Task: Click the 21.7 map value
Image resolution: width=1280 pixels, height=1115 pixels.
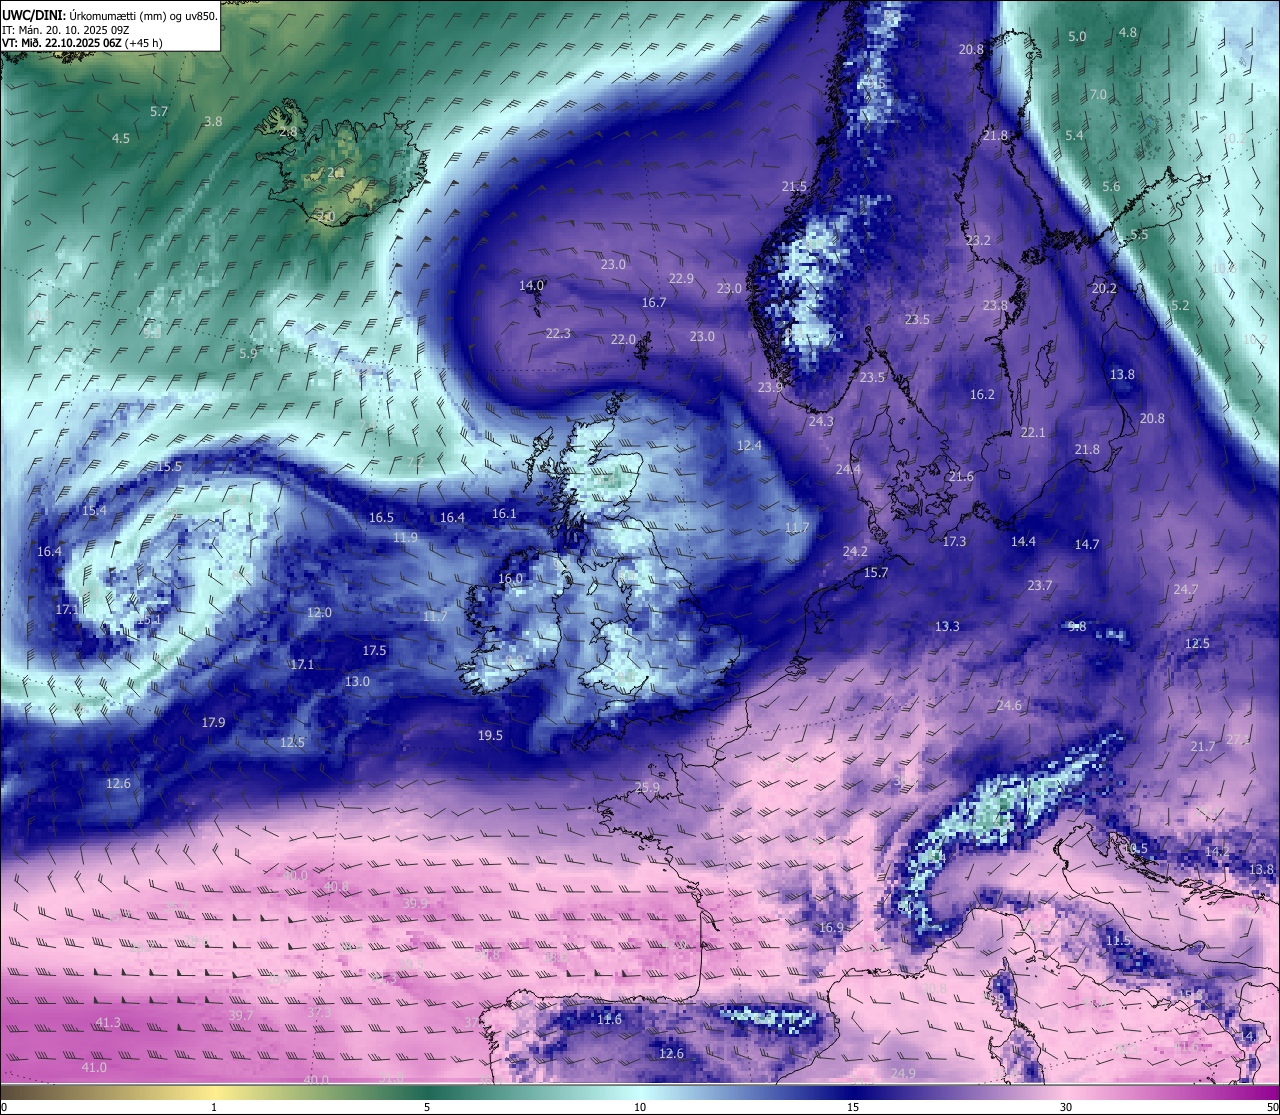Action: [1203, 746]
